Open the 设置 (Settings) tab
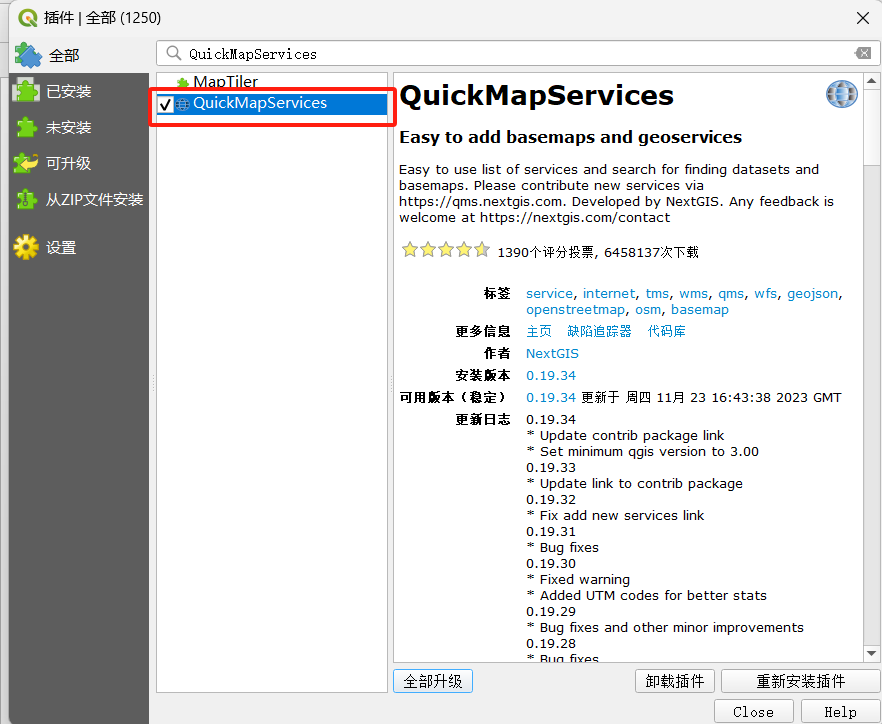 coord(79,248)
